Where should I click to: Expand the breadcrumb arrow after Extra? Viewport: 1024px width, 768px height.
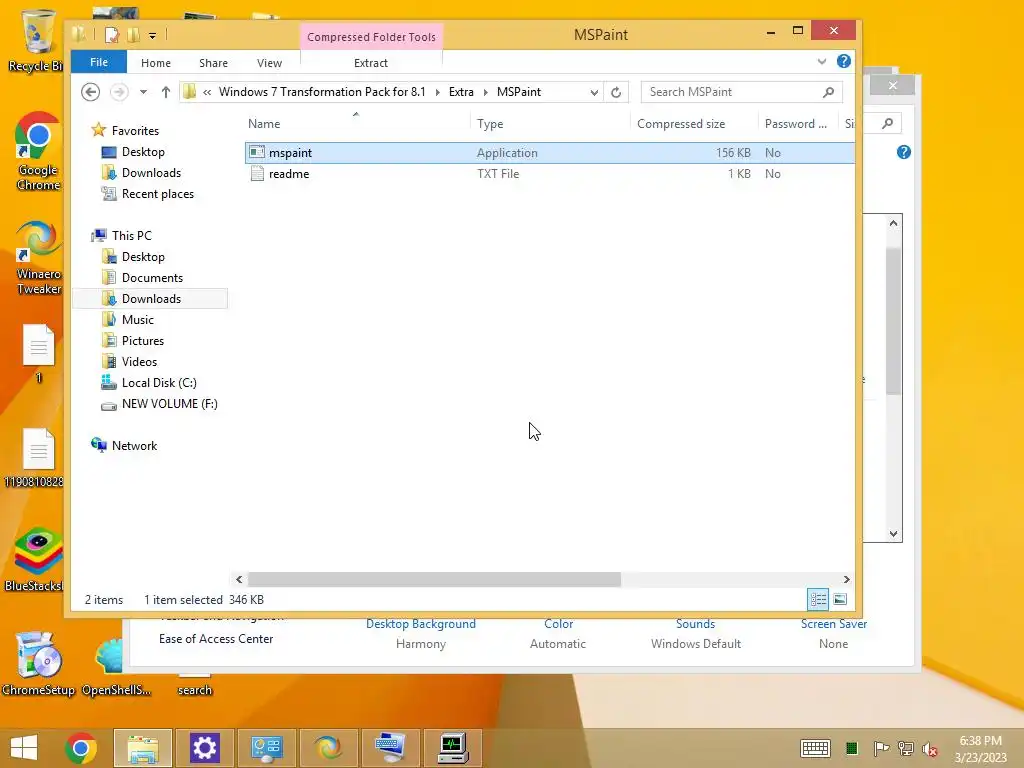[485, 92]
